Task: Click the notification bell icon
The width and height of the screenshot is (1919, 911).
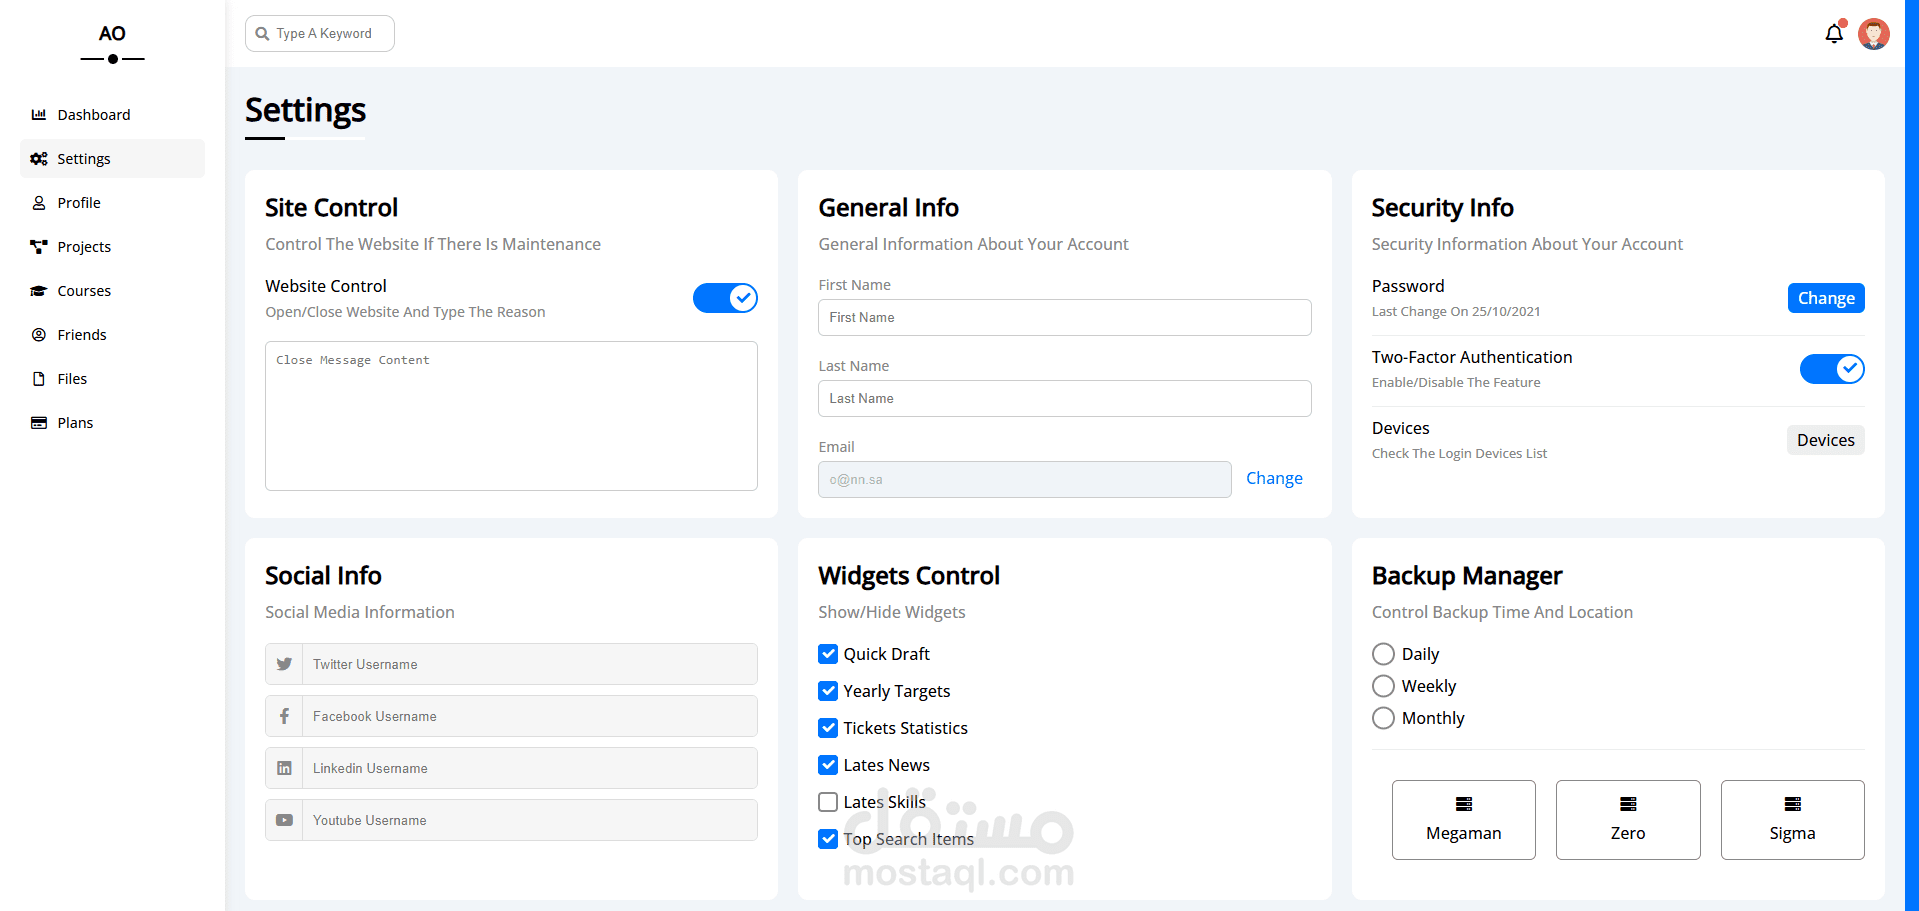Action: pos(1833,34)
